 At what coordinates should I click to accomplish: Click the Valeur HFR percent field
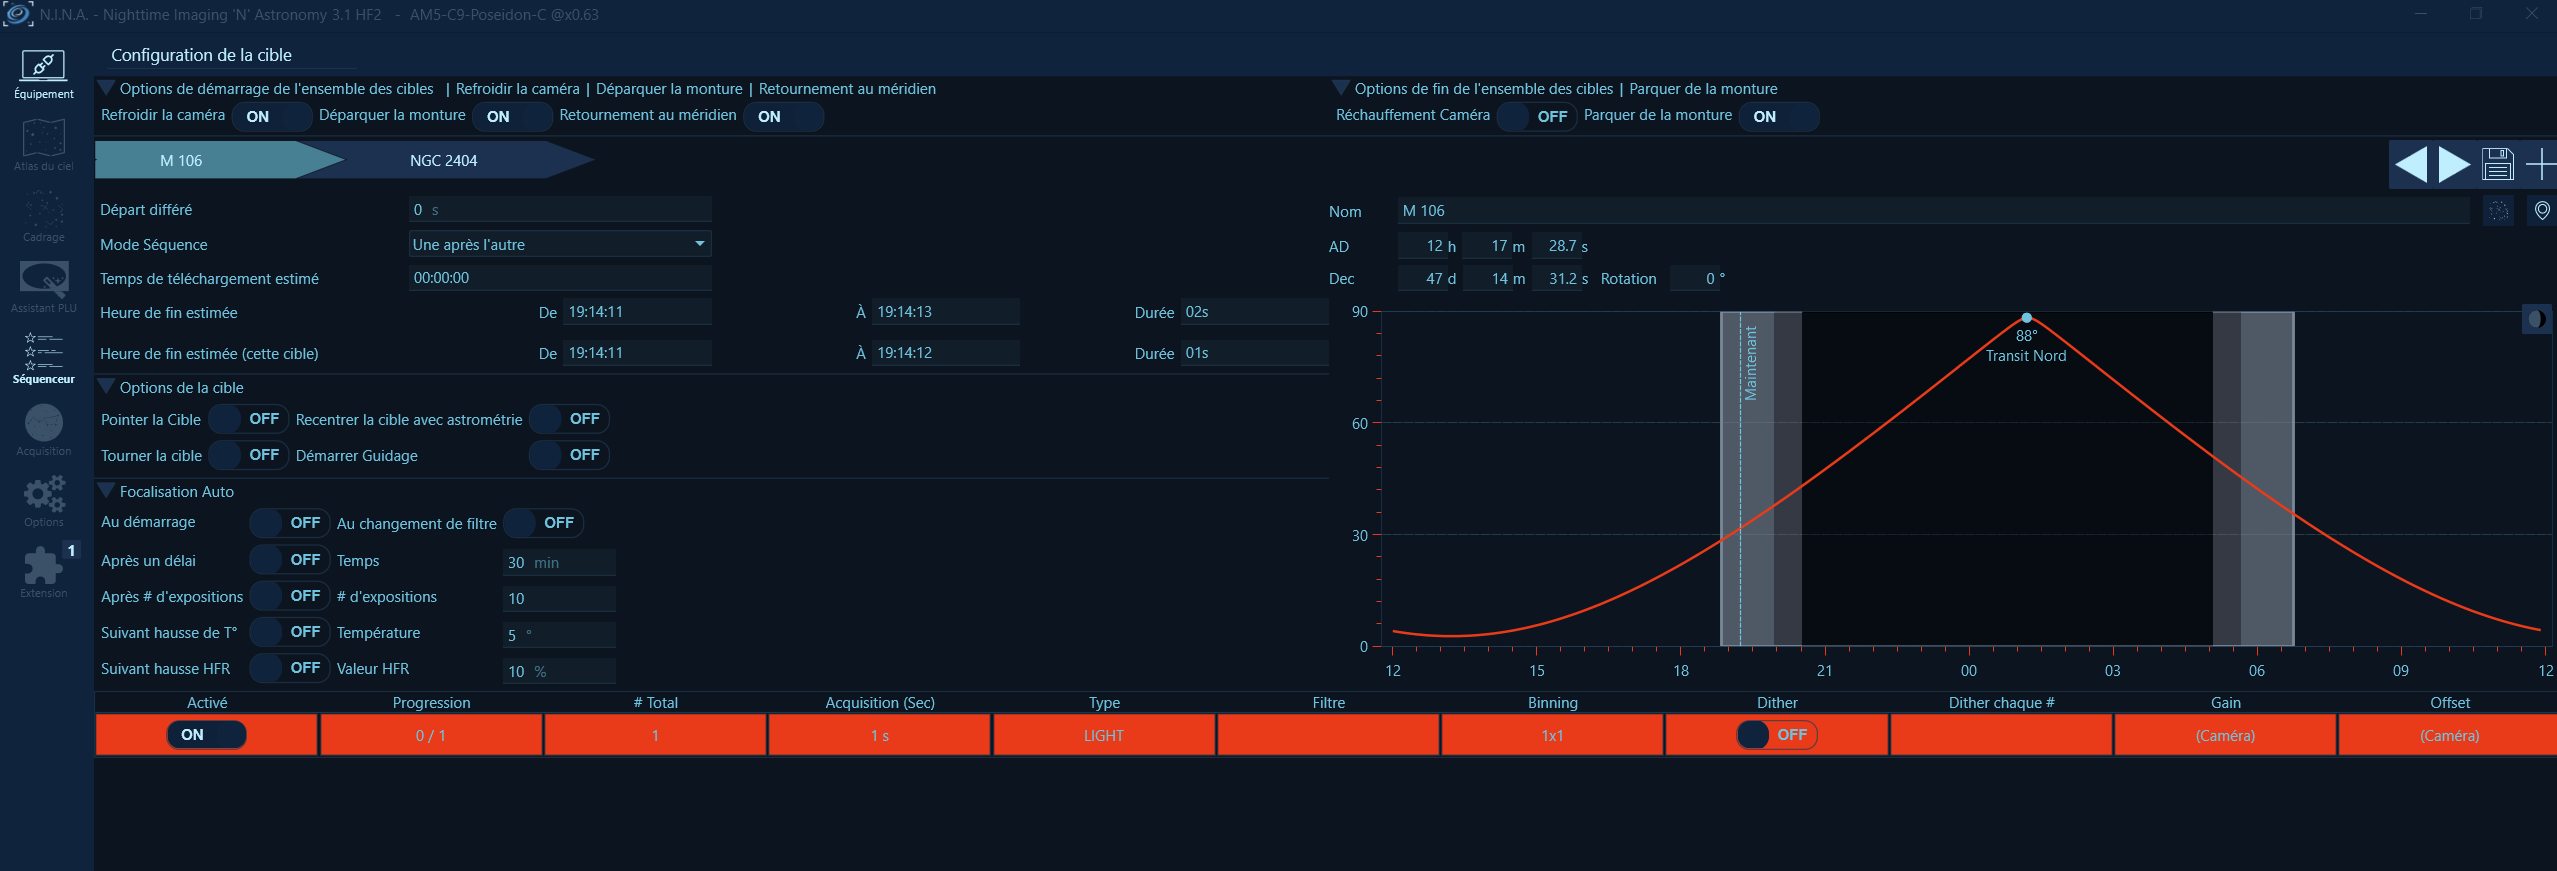coord(559,671)
